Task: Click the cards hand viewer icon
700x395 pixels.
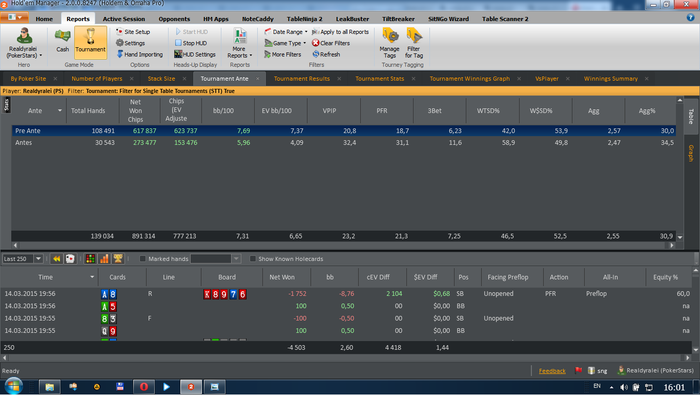Action: click(70, 259)
